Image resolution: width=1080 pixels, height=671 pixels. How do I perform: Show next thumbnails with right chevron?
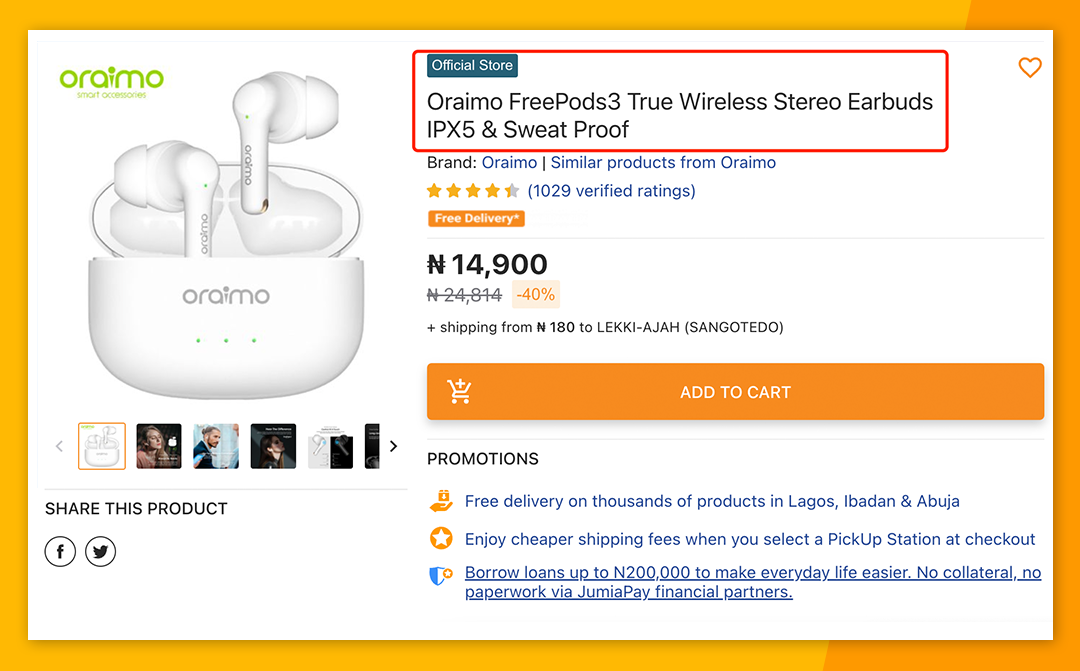pyautogui.click(x=393, y=446)
